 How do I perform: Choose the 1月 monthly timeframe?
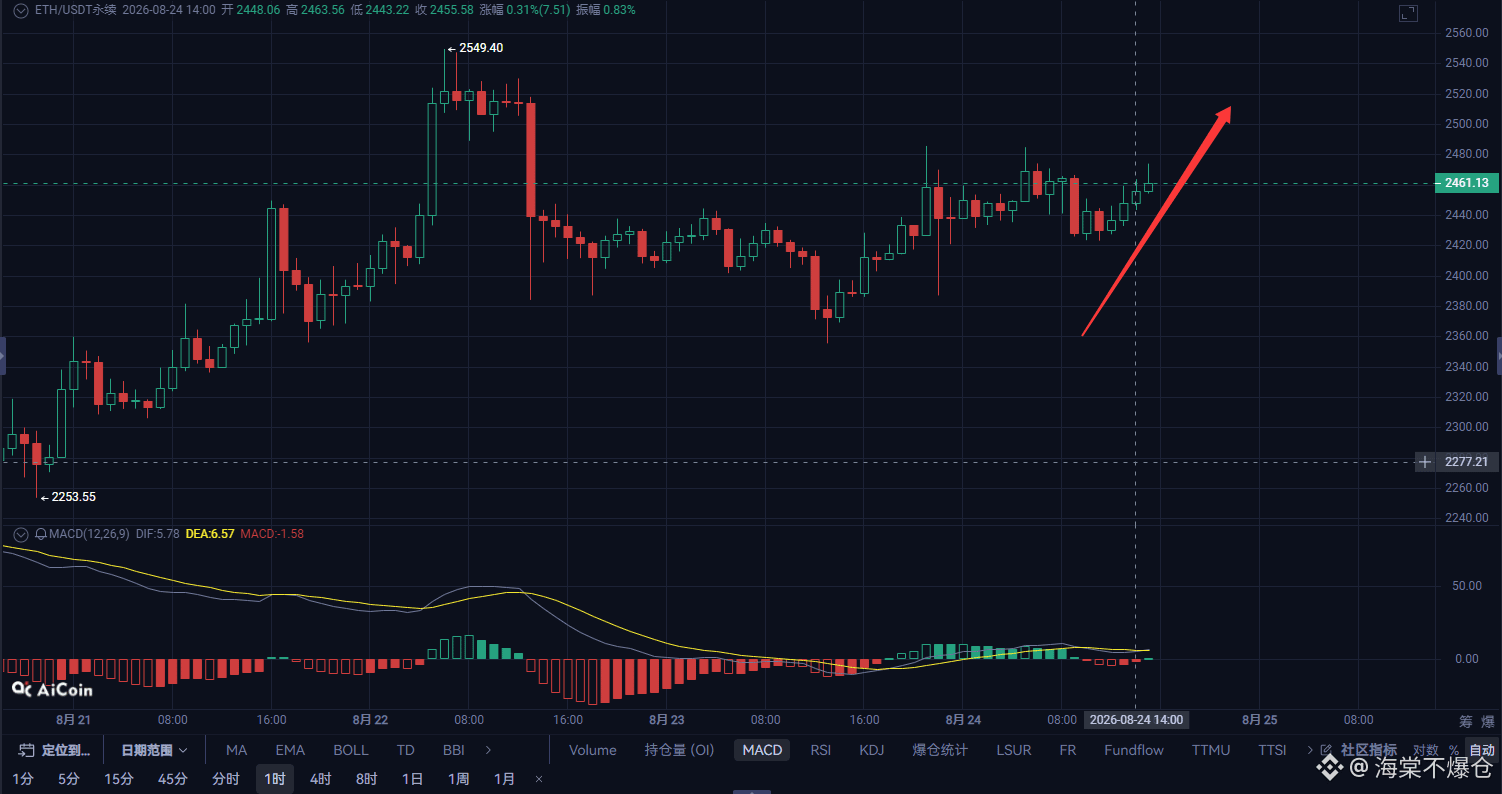tap(505, 779)
